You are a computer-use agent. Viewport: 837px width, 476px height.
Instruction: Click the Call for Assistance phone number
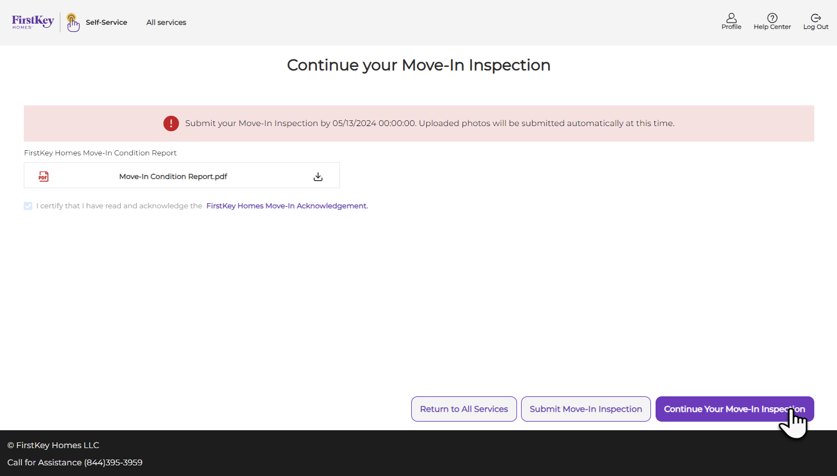(x=113, y=462)
